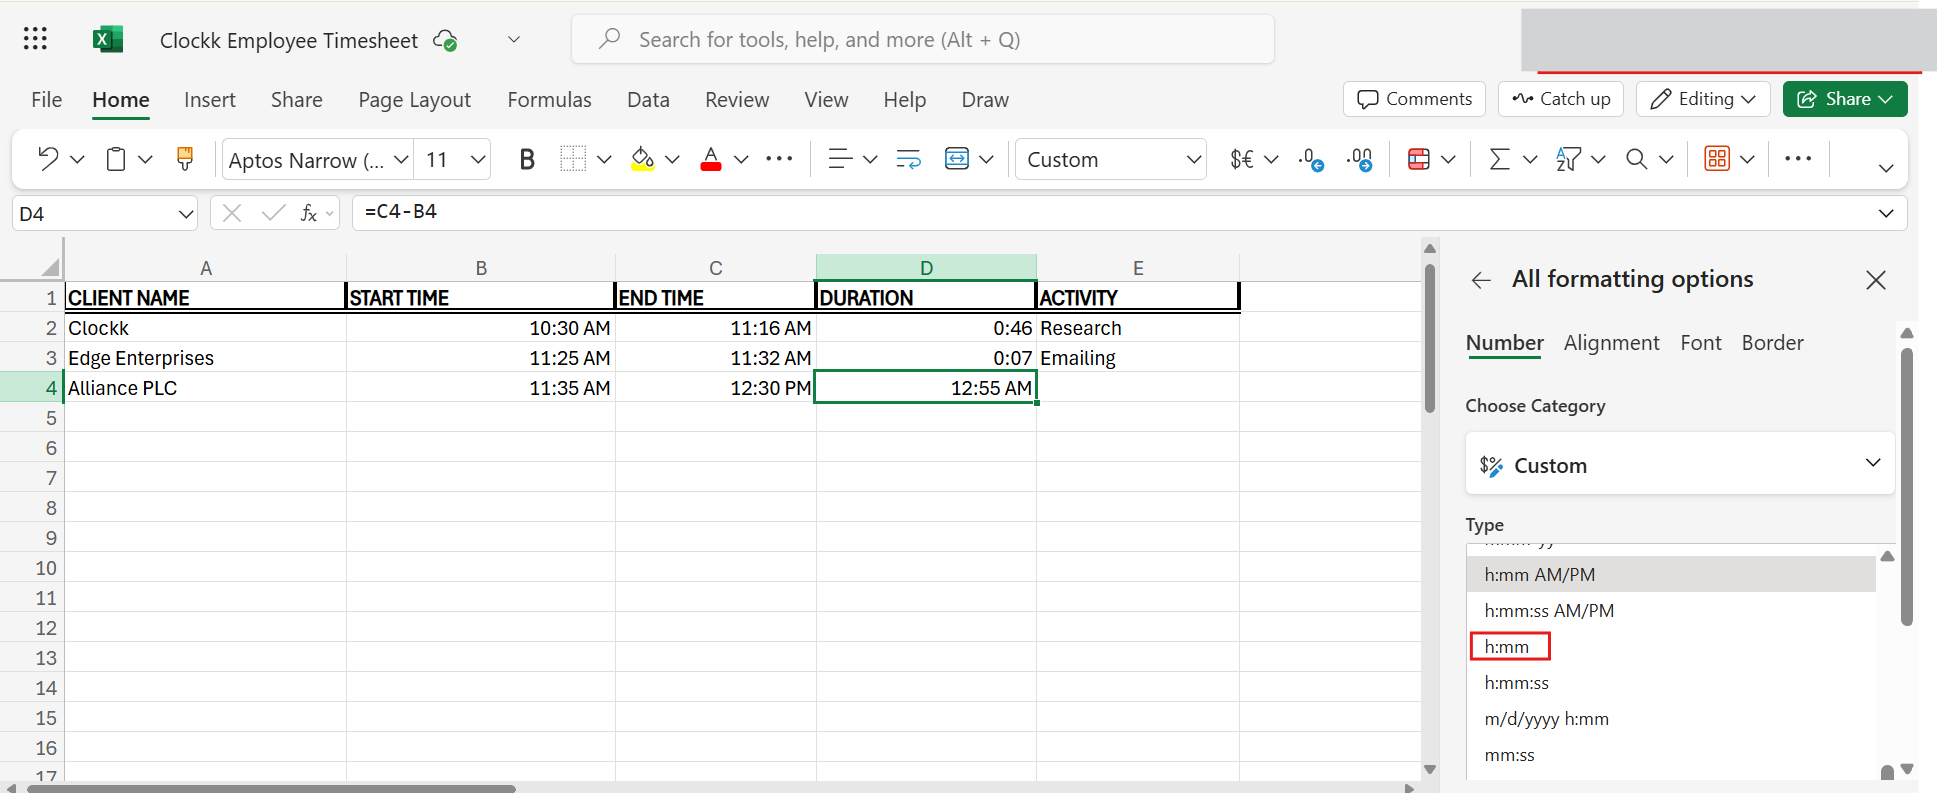
Task: Expand the formula bar chevron
Action: pyautogui.click(x=1886, y=213)
